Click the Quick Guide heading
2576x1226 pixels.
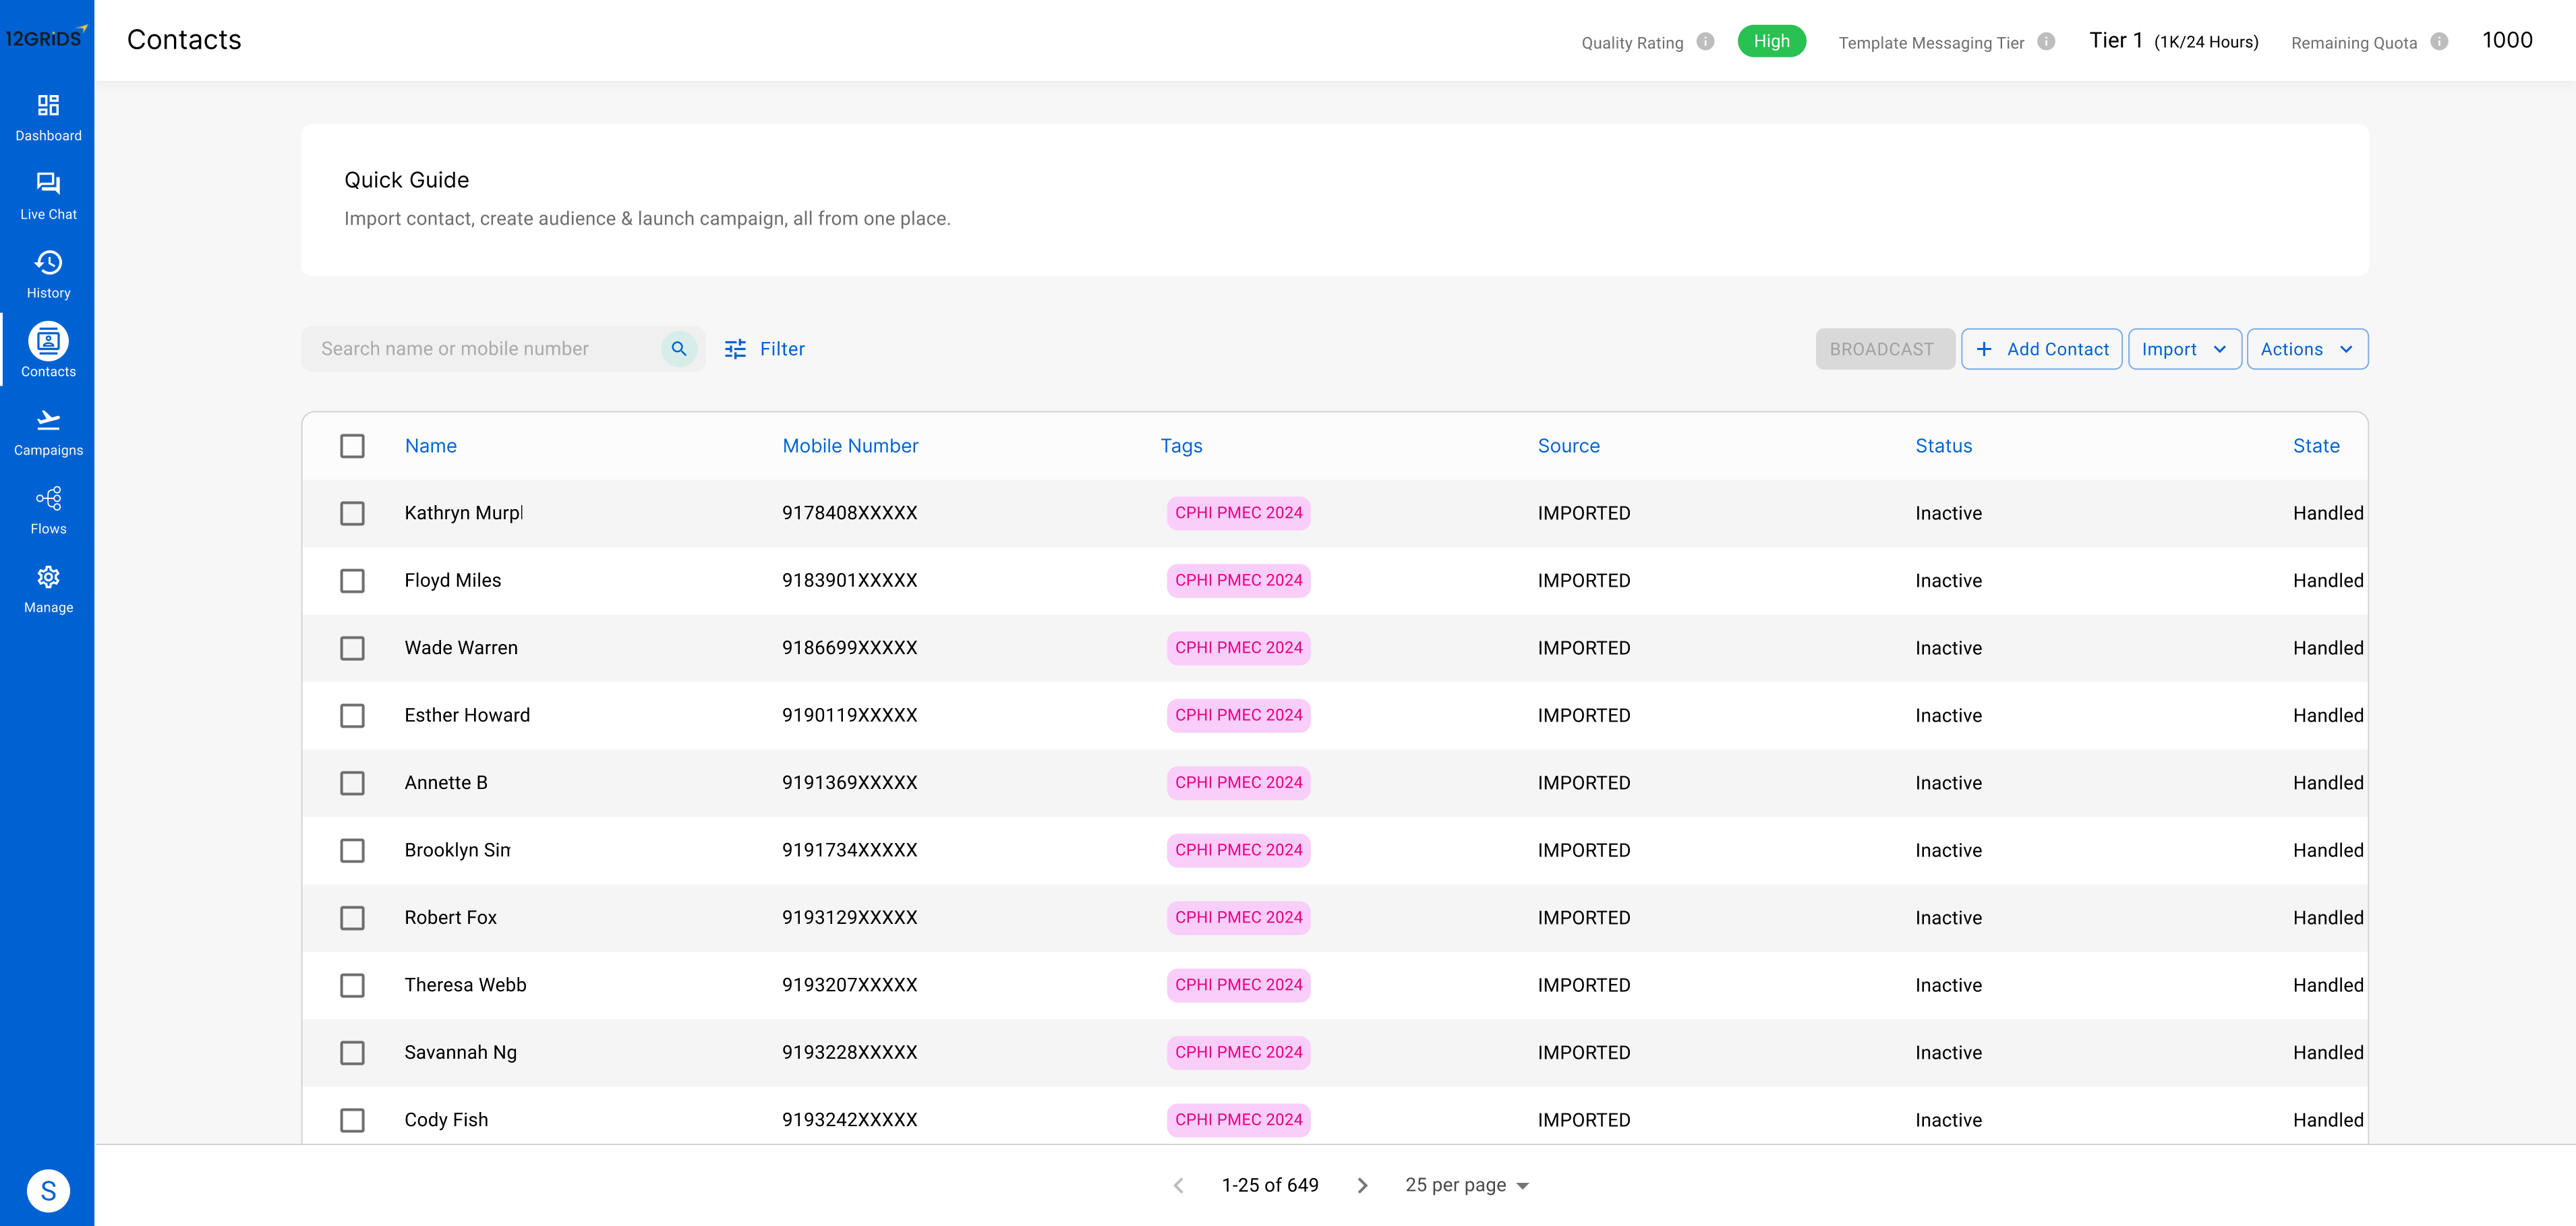pyautogui.click(x=406, y=180)
